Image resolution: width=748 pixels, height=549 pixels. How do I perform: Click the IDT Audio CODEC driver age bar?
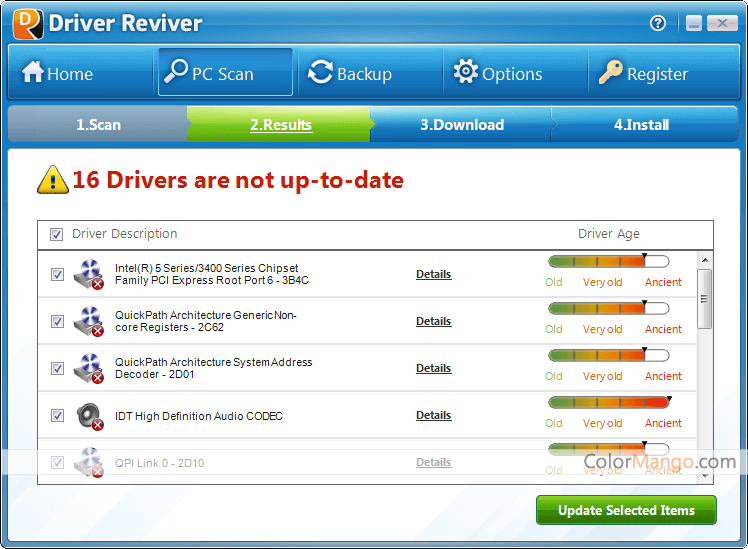[609, 402]
